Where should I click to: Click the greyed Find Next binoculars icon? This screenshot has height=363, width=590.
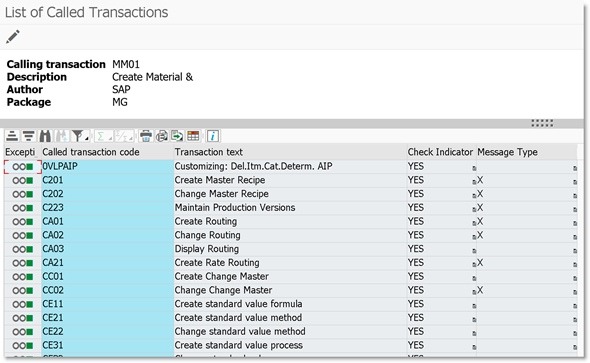pyautogui.click(x=61, y=136)
